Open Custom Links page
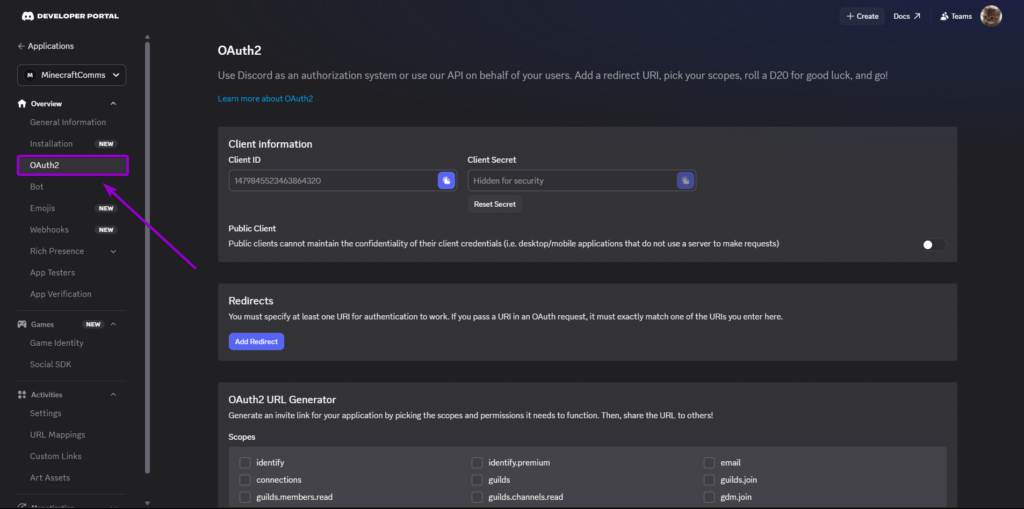The image size is (1024, 509). click(56, 456)
